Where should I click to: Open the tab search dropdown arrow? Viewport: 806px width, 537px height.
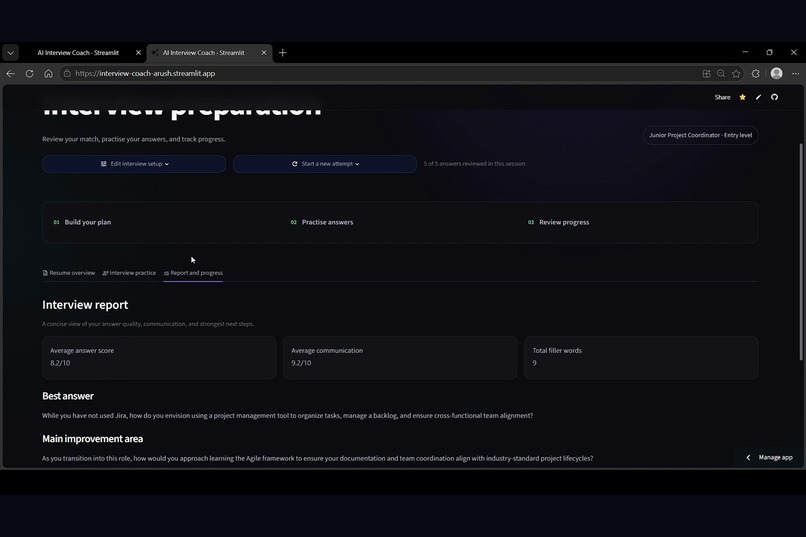point(10,52)
